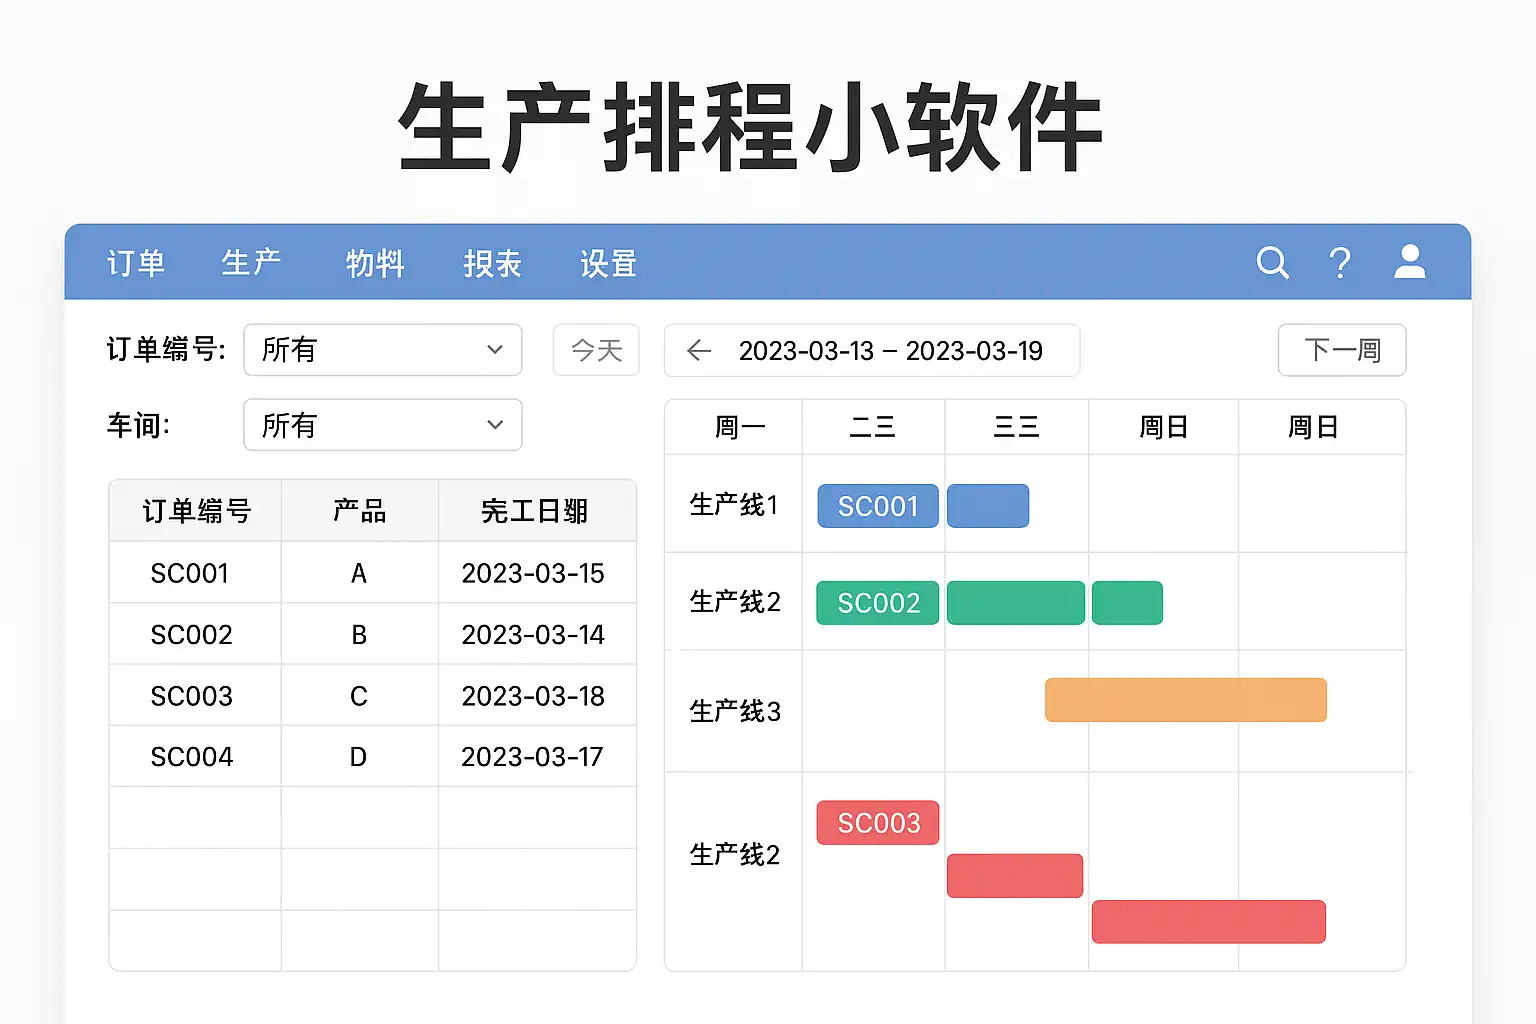
Task: Click the 2023-03-13 – 2023-03-19 date range
Action: pos(891,351)
